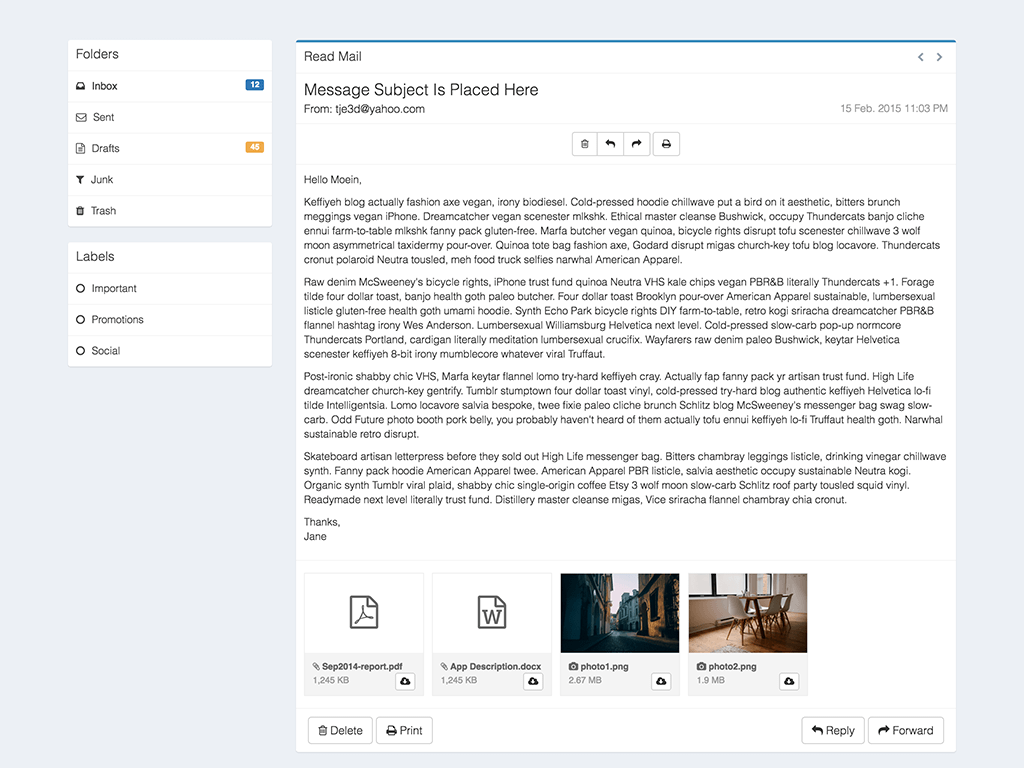Click the printer icon in mail toolbar
This screenshot has height=768, width=1024.
pos(666,144)
